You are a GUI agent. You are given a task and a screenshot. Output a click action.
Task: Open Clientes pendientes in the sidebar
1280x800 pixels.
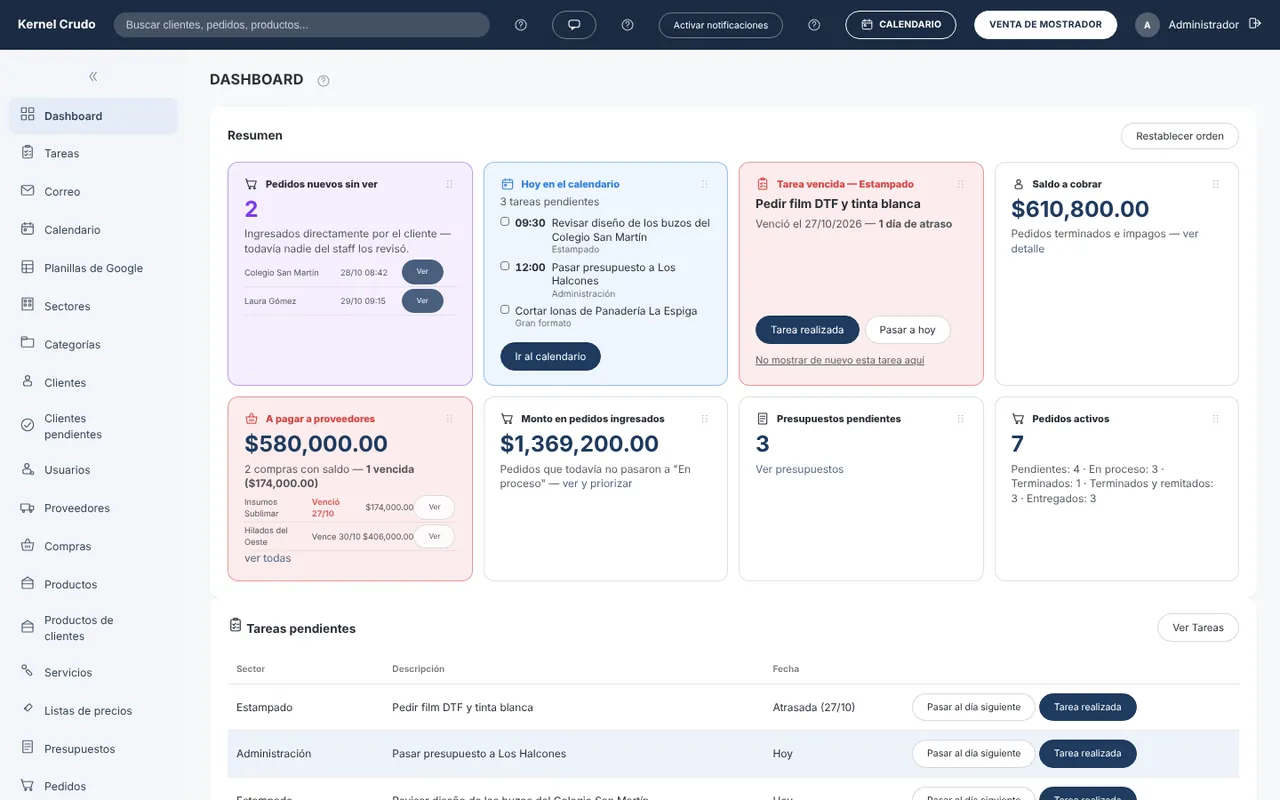93,427
